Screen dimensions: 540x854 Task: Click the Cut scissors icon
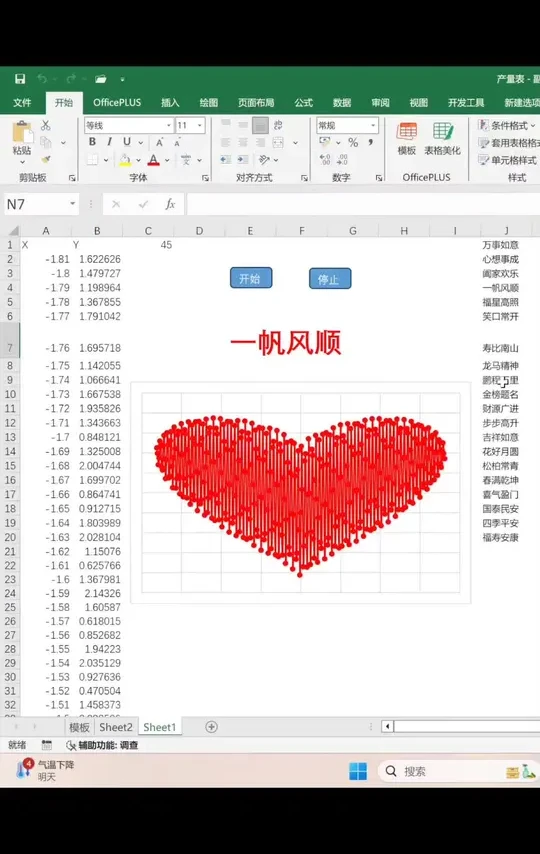click(46, 125)
